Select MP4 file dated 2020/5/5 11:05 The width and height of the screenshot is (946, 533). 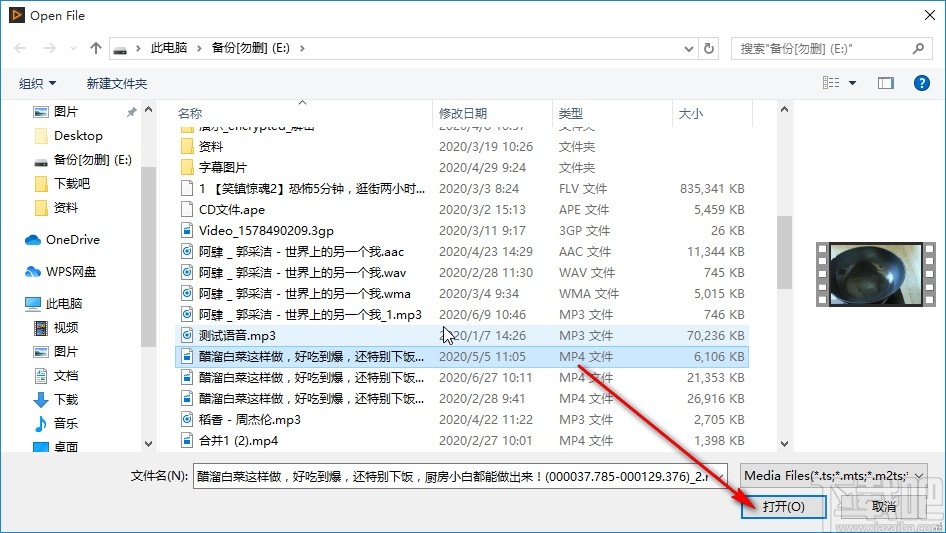coord(462,357)
